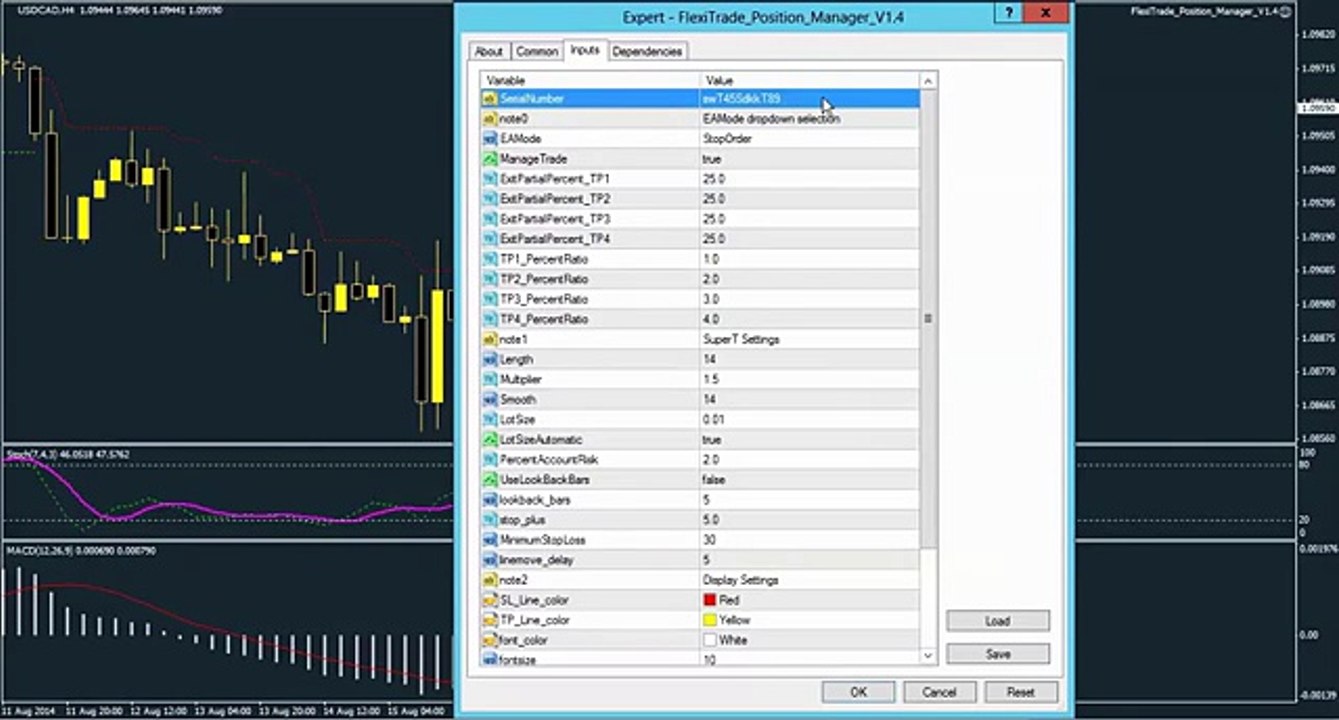Open the UseLookBackBars false value
1339x720 pixels.
point(809,479)
